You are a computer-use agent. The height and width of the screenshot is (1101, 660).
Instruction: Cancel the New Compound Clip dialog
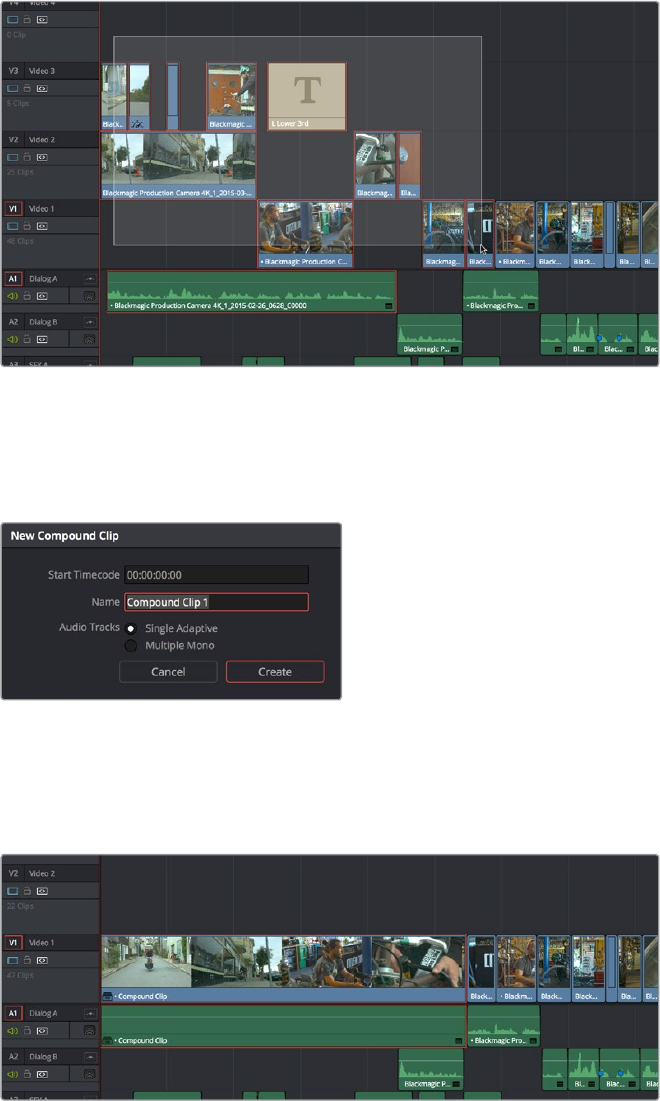click(x=168, y=672)
